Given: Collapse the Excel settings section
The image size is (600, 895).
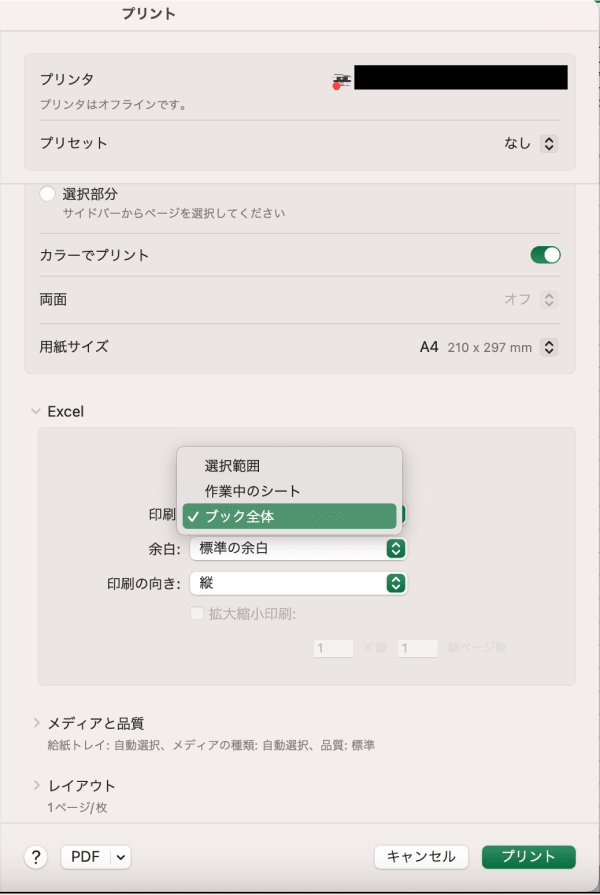Looking at the screenshot, I should tap(35, 411).
